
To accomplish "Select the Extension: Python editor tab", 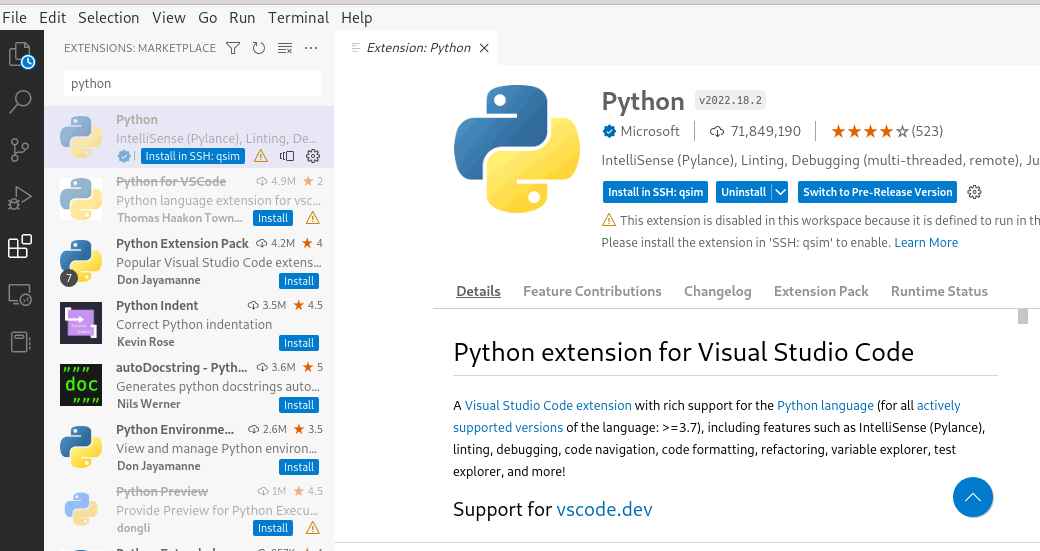I will [417, 48].
